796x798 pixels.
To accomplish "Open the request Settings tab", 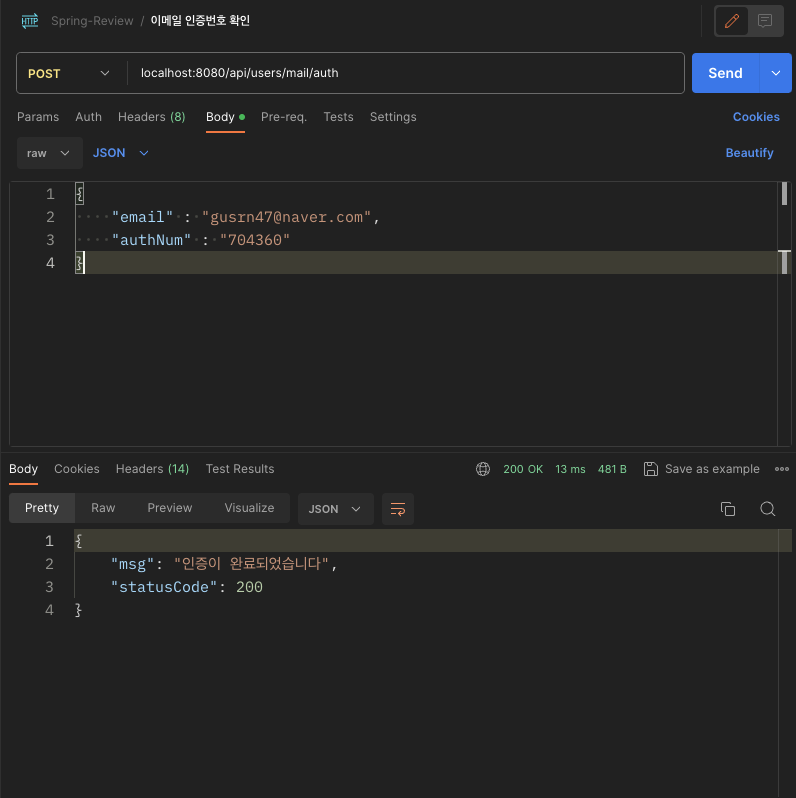I will pos(393,117).
